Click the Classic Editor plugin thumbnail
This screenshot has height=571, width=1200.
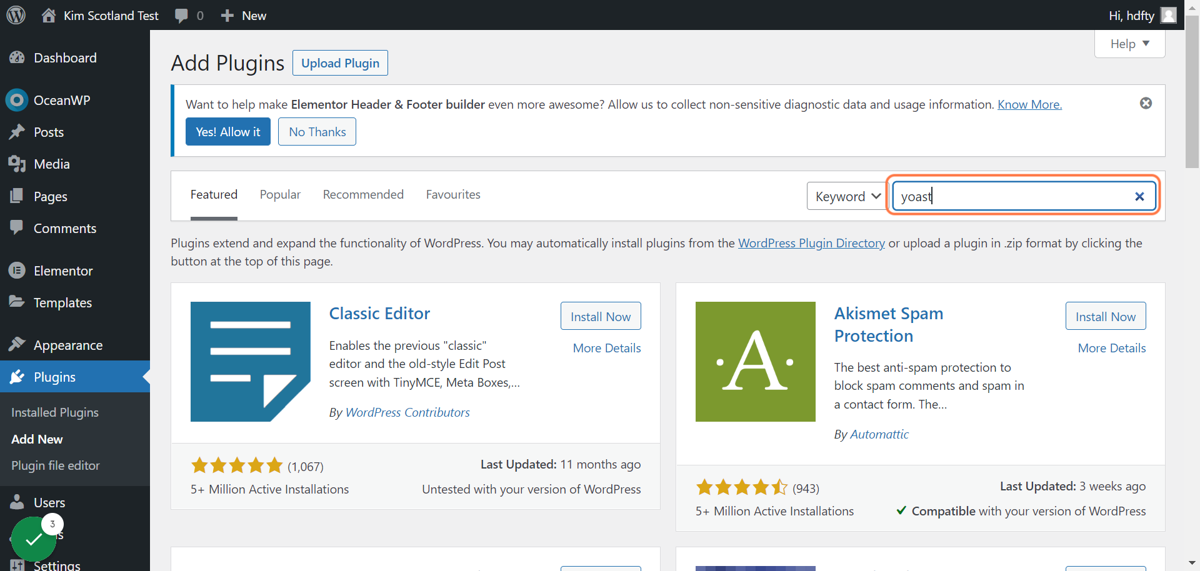251,361
